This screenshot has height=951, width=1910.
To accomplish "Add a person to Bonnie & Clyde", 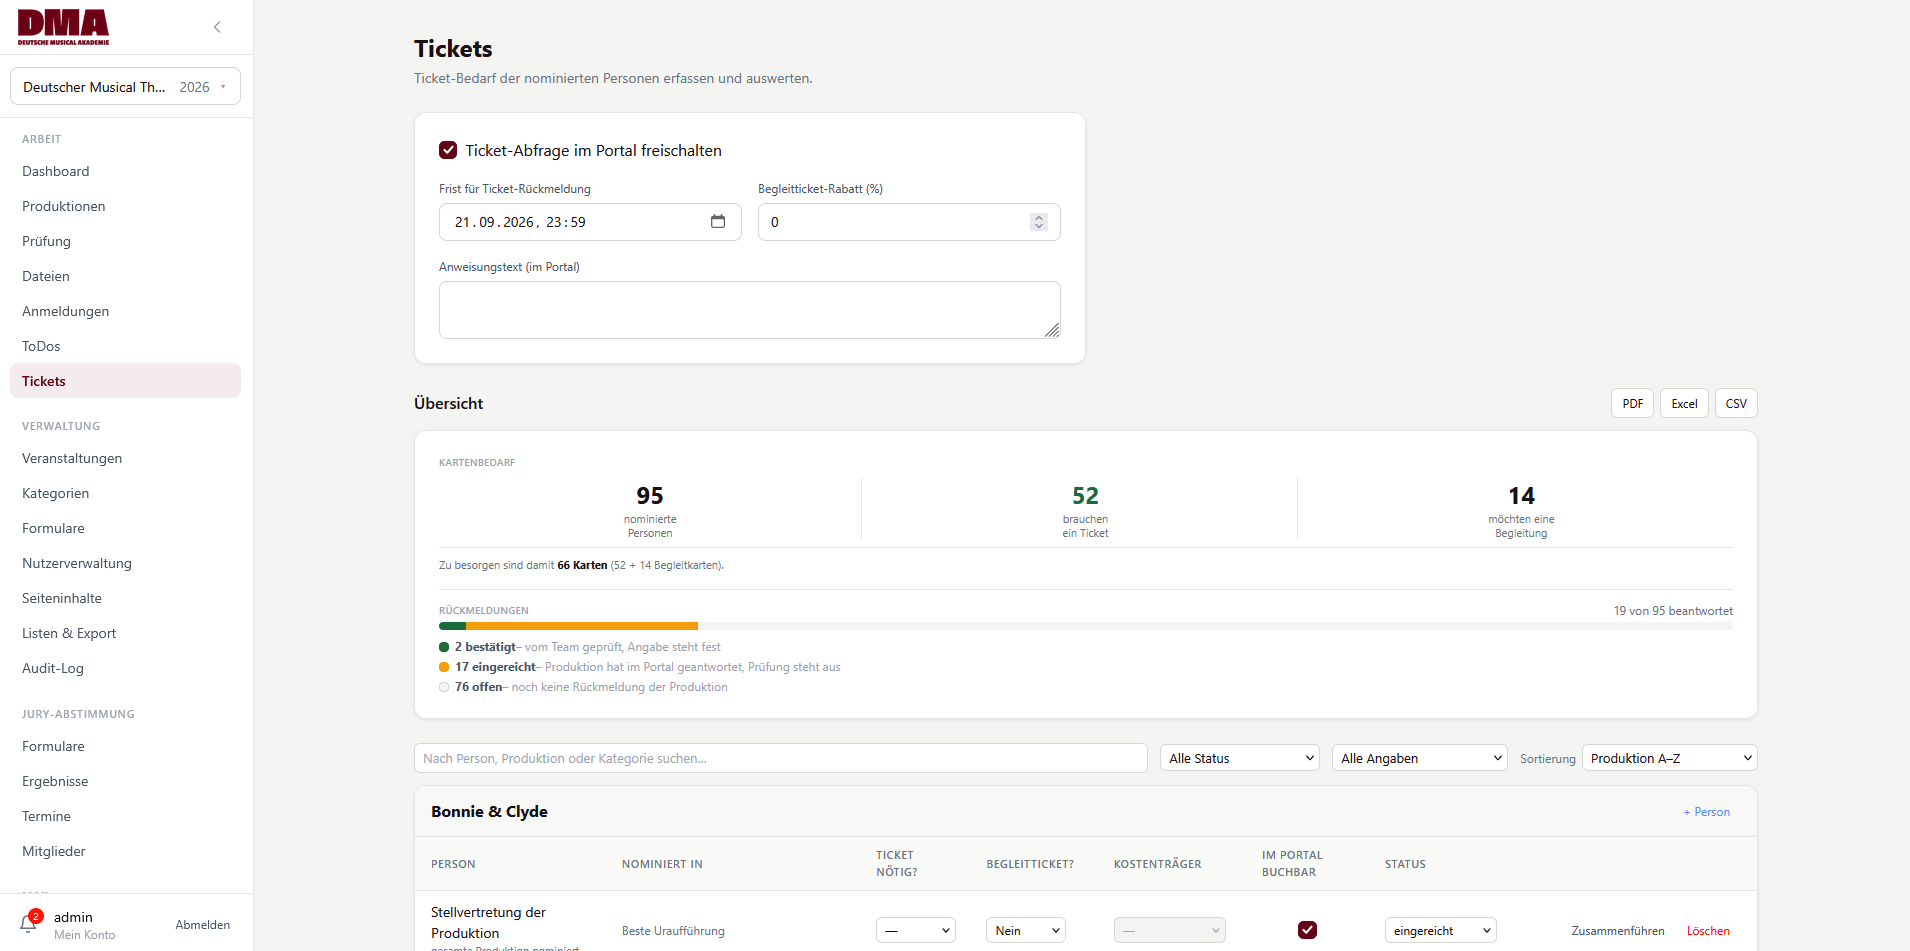I will 1707,812.
